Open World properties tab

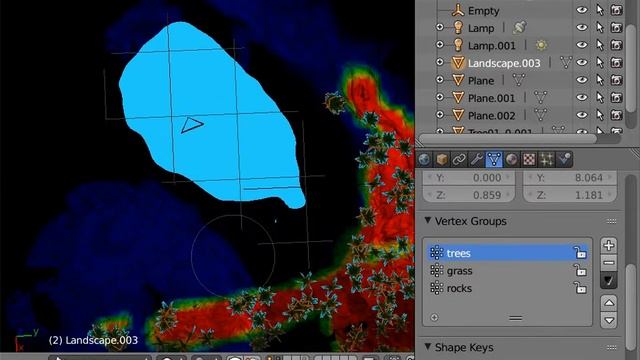tap(424, 159)
